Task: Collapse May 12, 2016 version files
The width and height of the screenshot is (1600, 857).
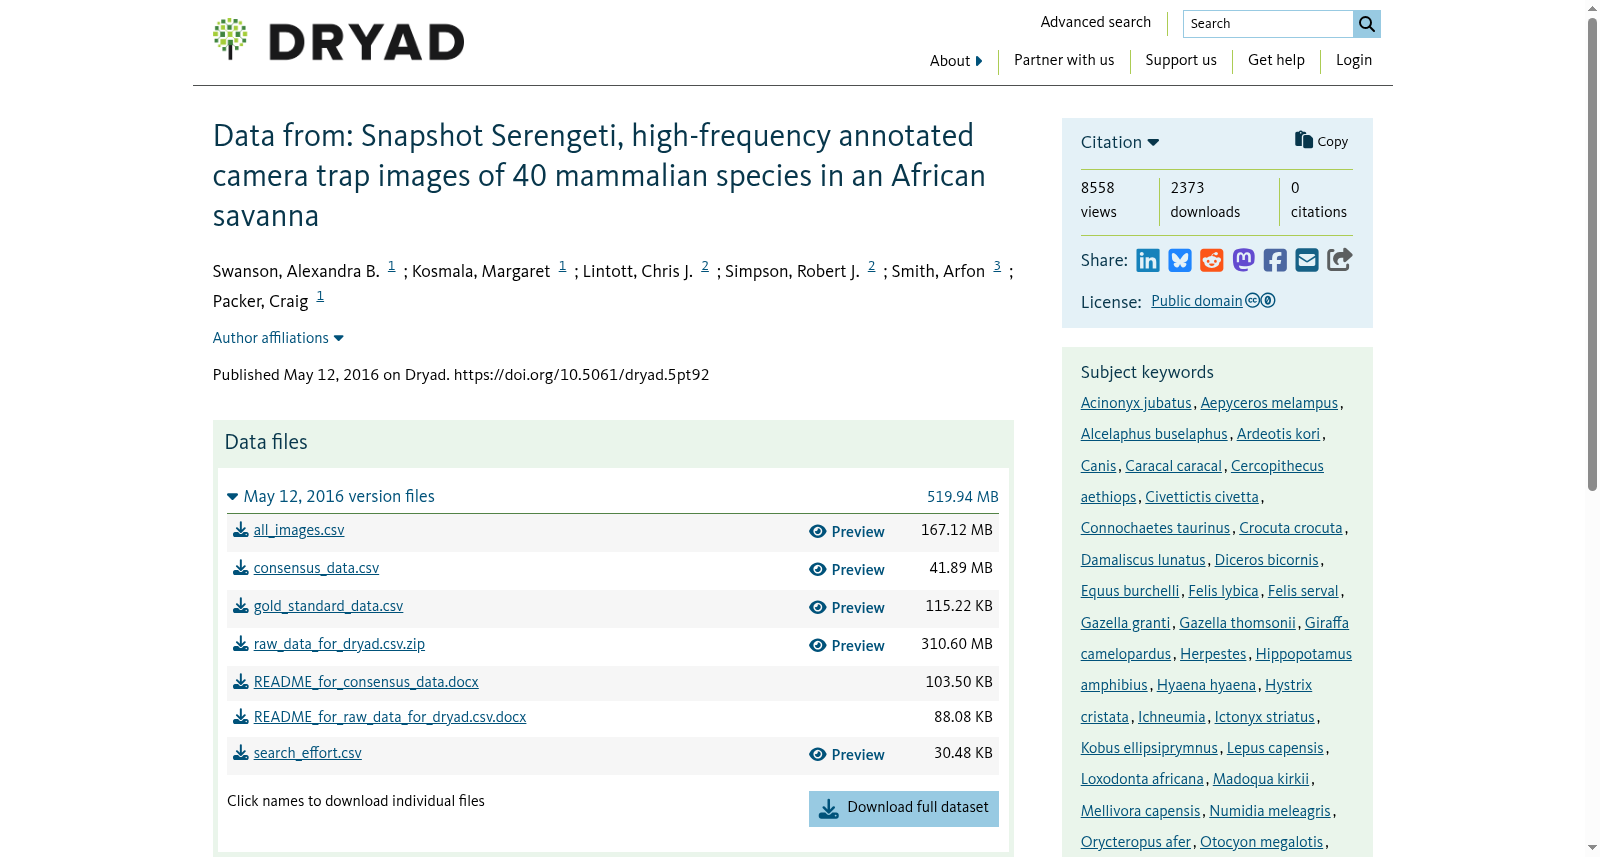Action: point(331,496)
